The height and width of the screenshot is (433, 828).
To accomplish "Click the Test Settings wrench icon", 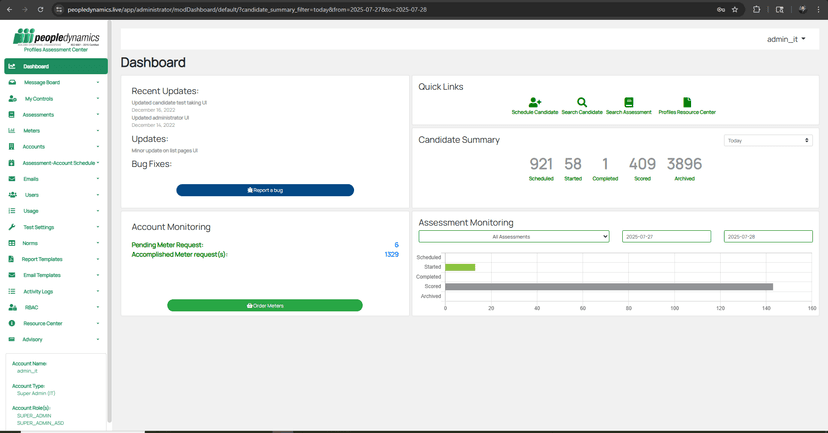I will coord(12,227).
